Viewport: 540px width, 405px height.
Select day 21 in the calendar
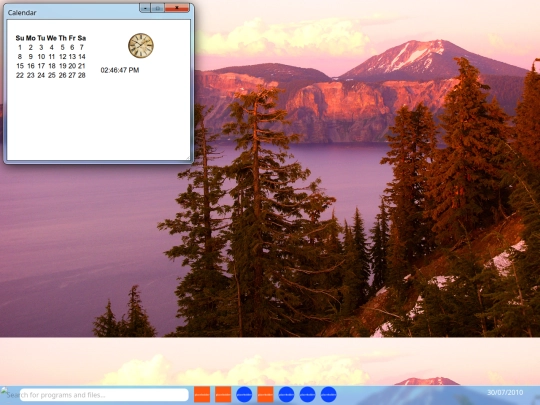pos(82,66)
